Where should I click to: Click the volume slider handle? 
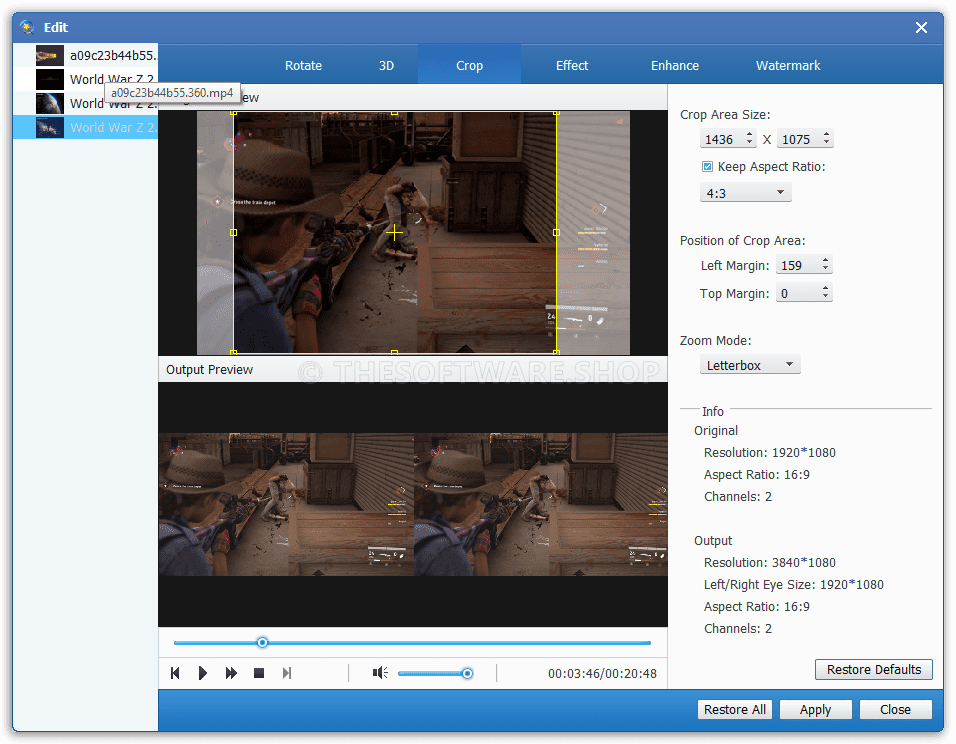(x=467, y=673)
